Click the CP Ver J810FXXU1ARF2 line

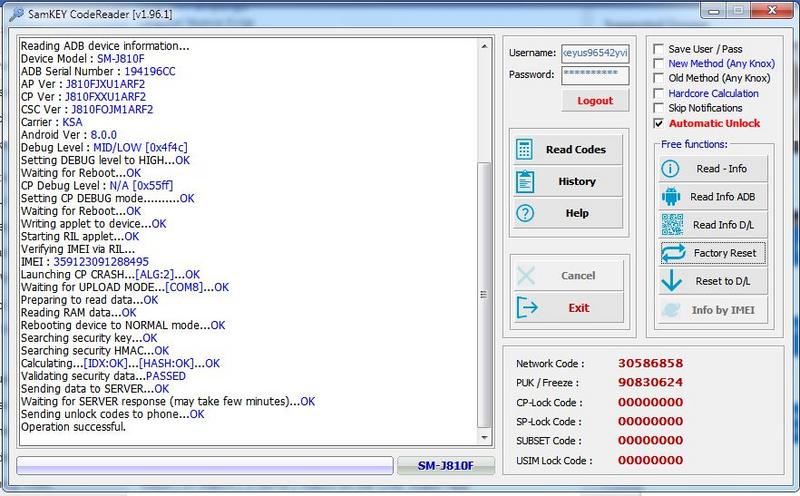(83, 97)
